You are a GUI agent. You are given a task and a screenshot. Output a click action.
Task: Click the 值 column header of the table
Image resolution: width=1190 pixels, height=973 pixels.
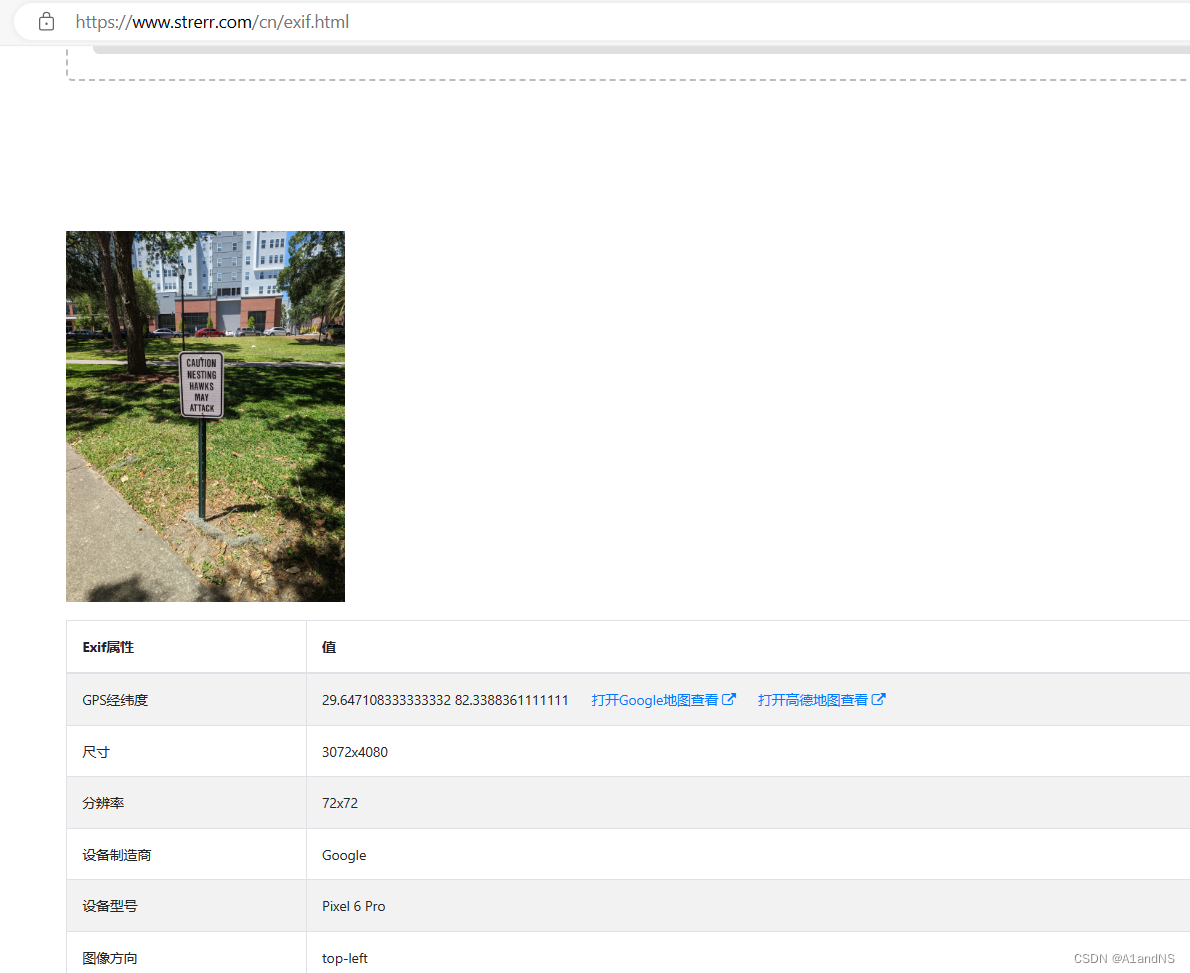point(329,646)
